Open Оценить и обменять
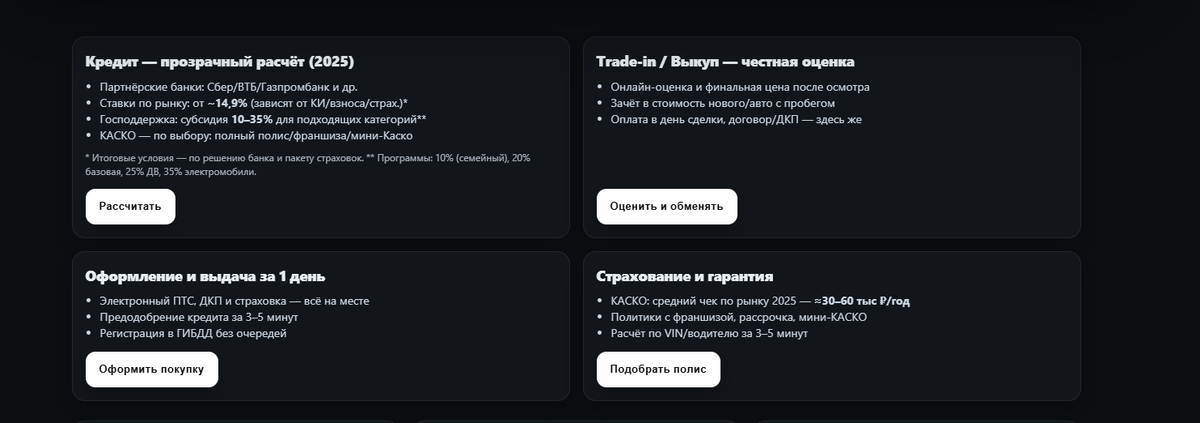 coord(666,206)
